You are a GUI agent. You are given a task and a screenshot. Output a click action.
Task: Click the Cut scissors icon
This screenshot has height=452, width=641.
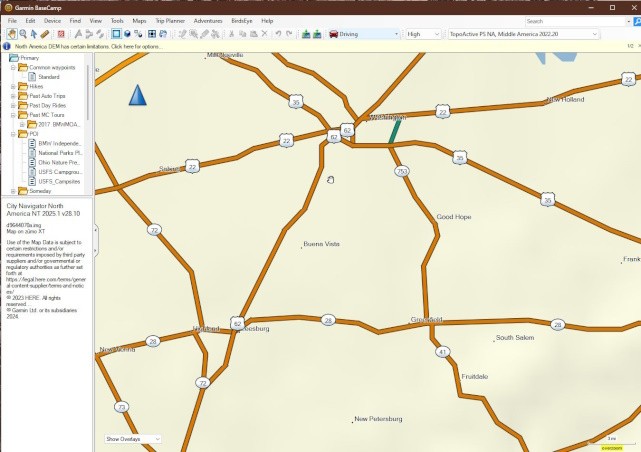[x=231, y=34]
